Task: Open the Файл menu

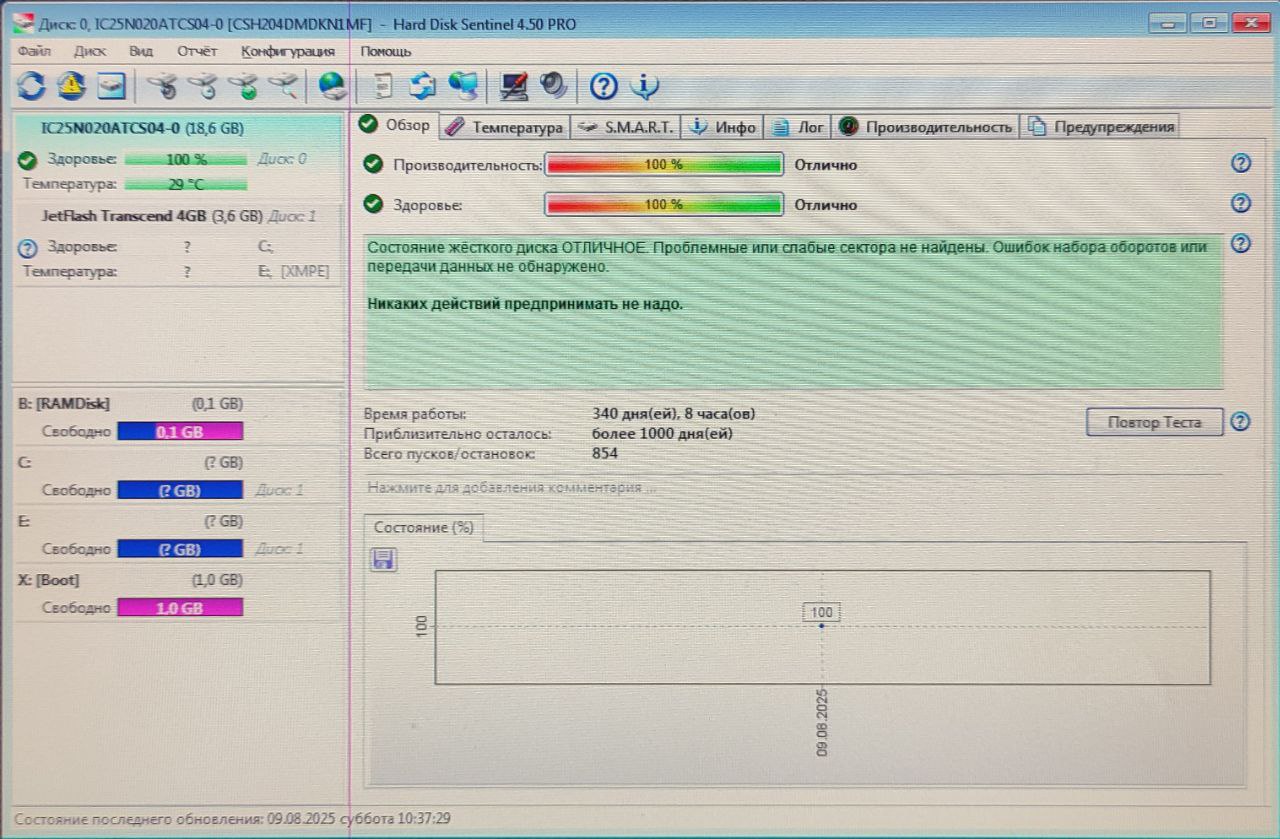Action: pyautogui.click(x=35, y=51)
